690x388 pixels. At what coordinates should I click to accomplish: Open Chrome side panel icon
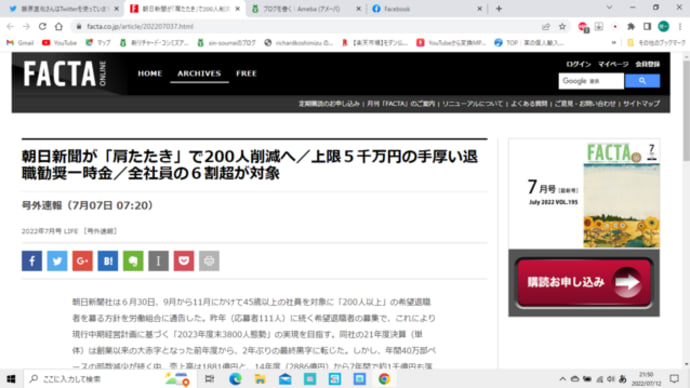[x=647, y=26]
